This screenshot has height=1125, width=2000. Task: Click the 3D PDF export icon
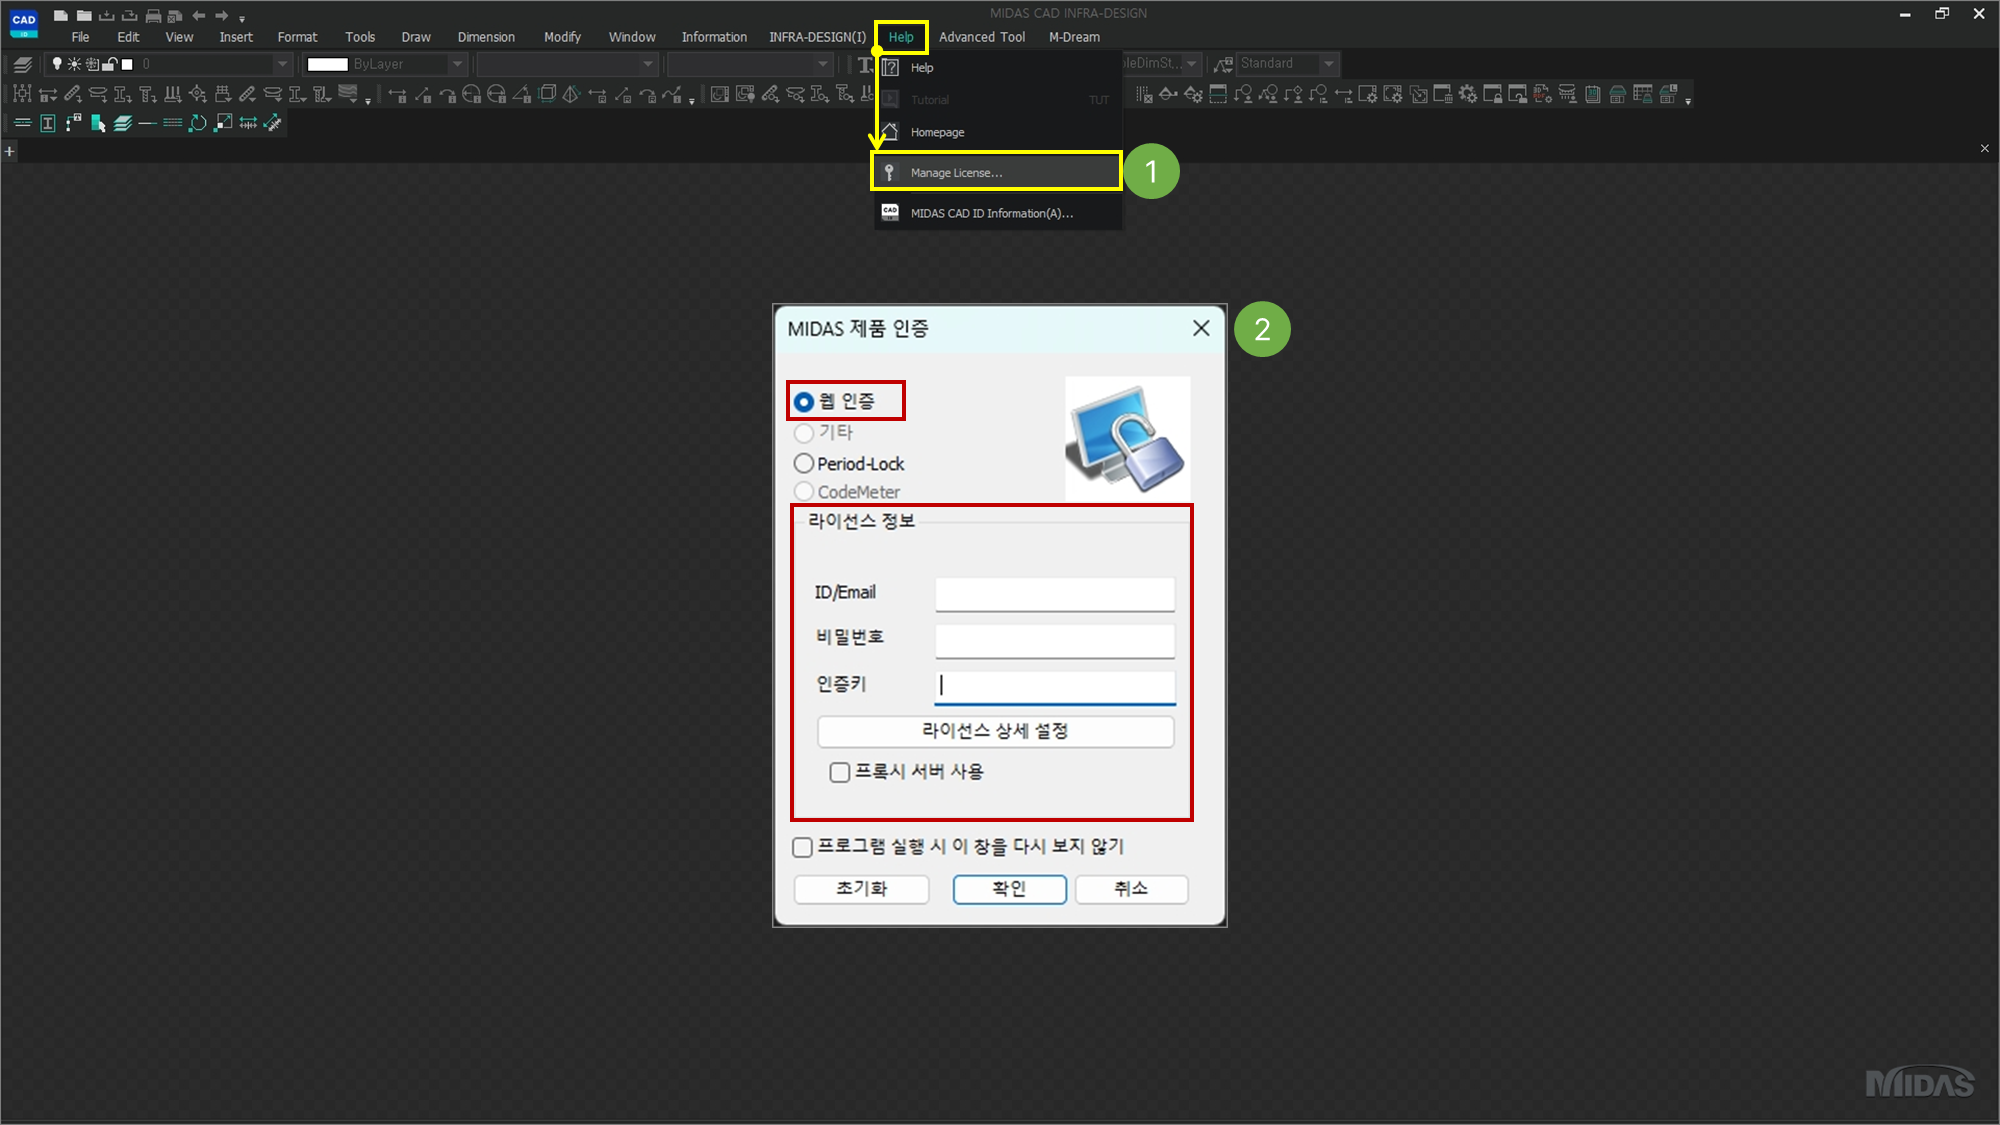click(1543, 94)
